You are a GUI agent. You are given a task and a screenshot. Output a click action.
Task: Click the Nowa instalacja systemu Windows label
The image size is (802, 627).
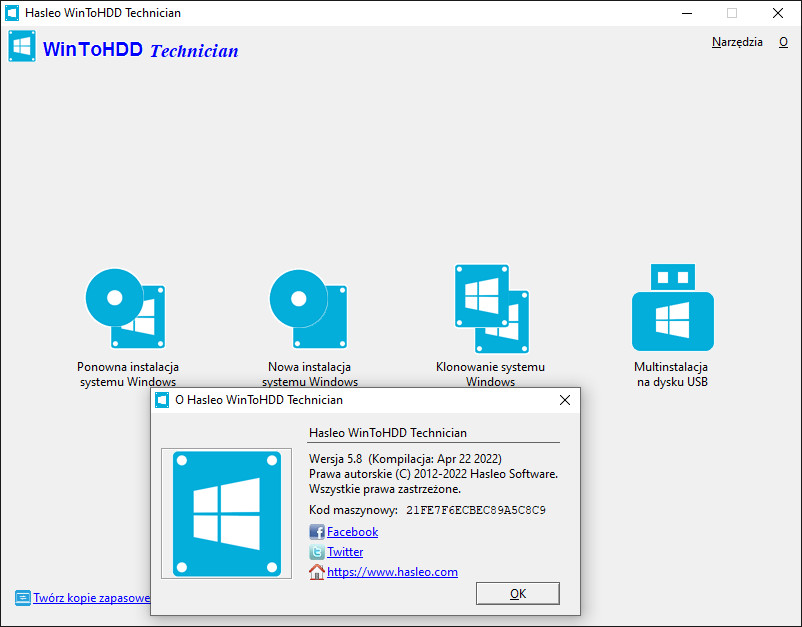tap(309, 374)
